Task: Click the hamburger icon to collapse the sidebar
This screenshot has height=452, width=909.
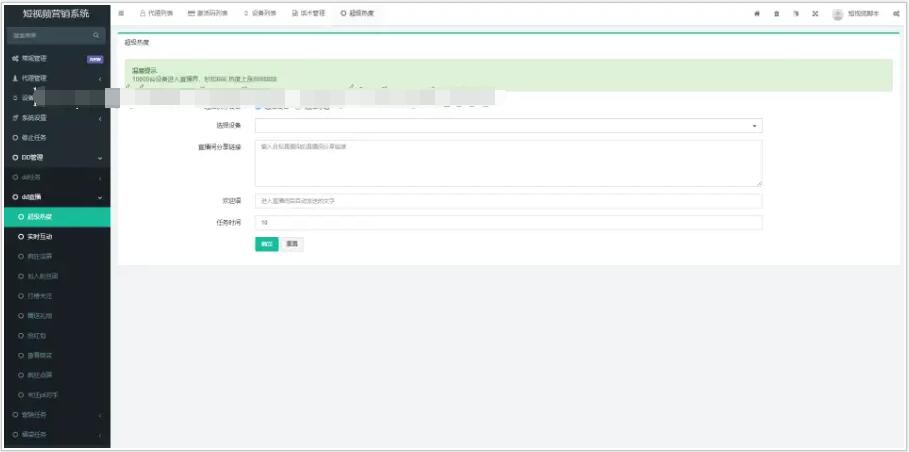Action: [x=122, y=13]
